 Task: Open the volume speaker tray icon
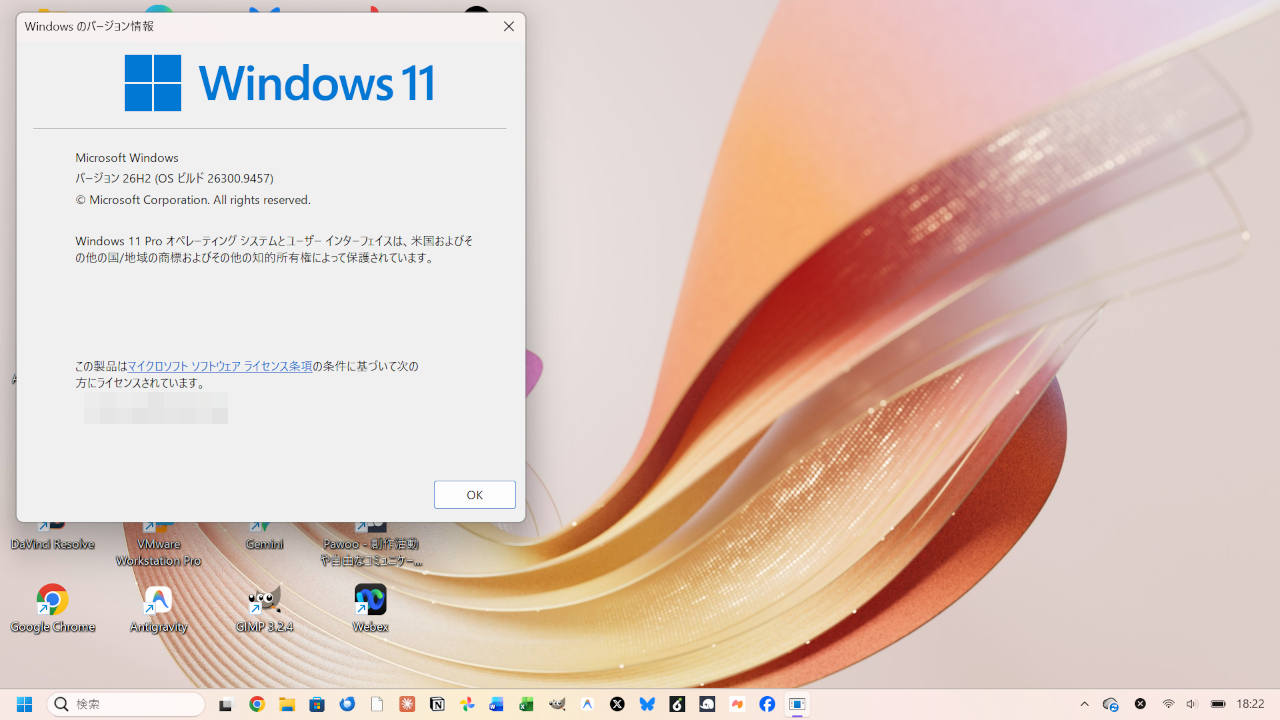tap(1192, 704)
